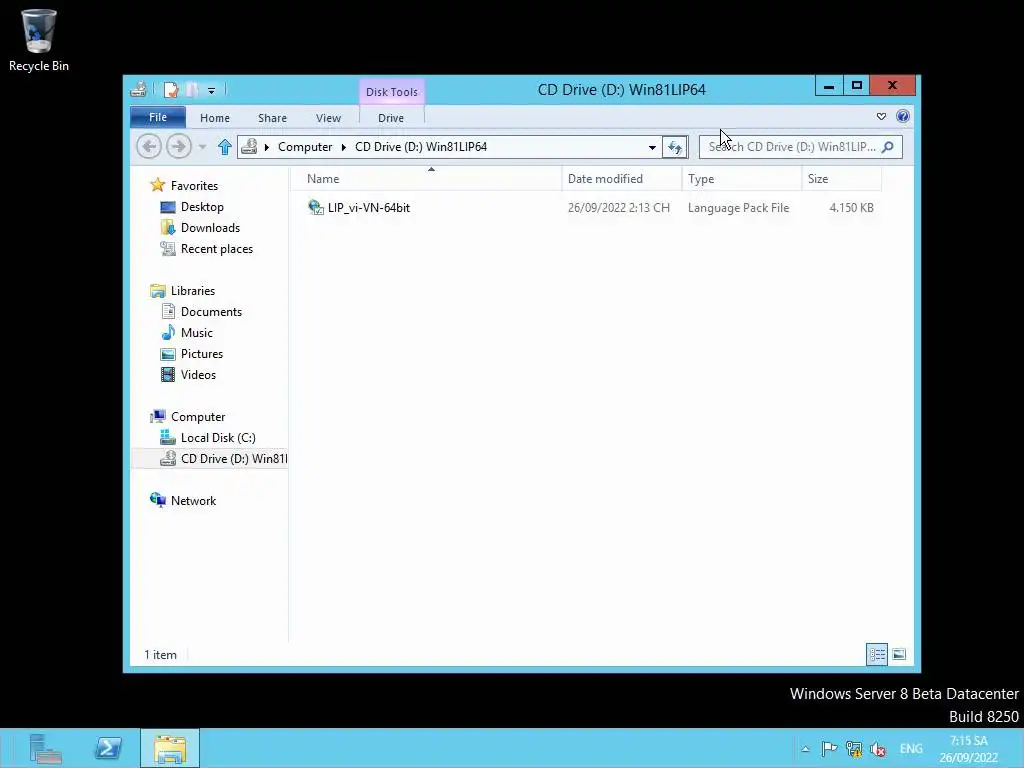Open the Recycle Bin desktop icon
Image resolution: width=1024 pixels, height=768 pixels.
pyautogui.click(x=39, y=40)
